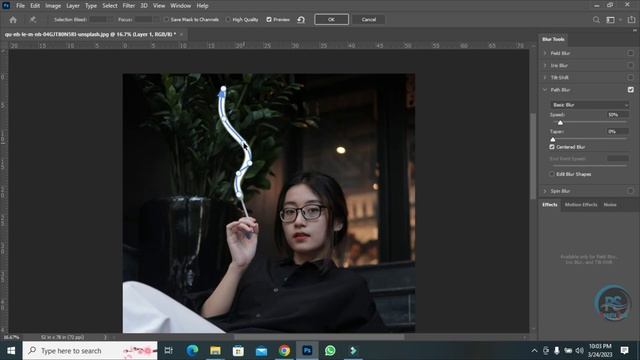Click the blur path start point at the top
640x360 pixels.
[x=223, y=88]
